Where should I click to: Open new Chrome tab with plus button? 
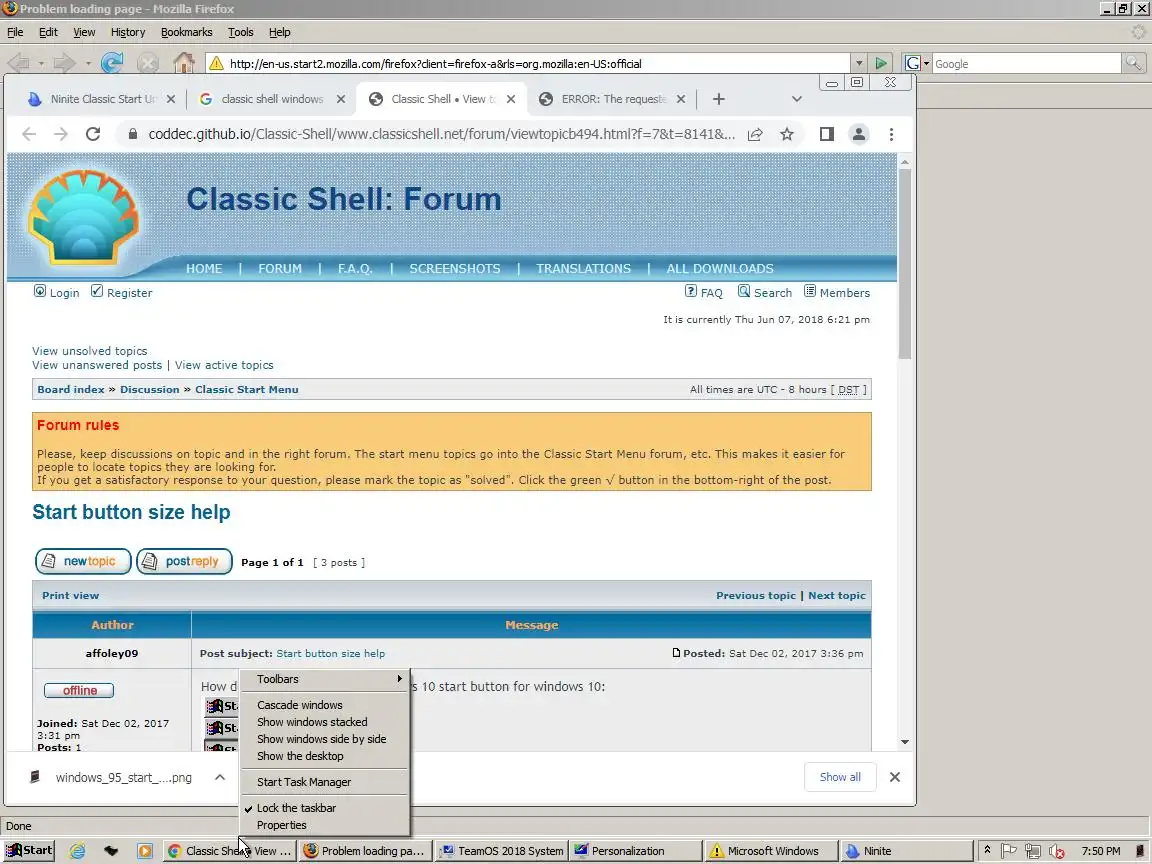click(719, 99)
